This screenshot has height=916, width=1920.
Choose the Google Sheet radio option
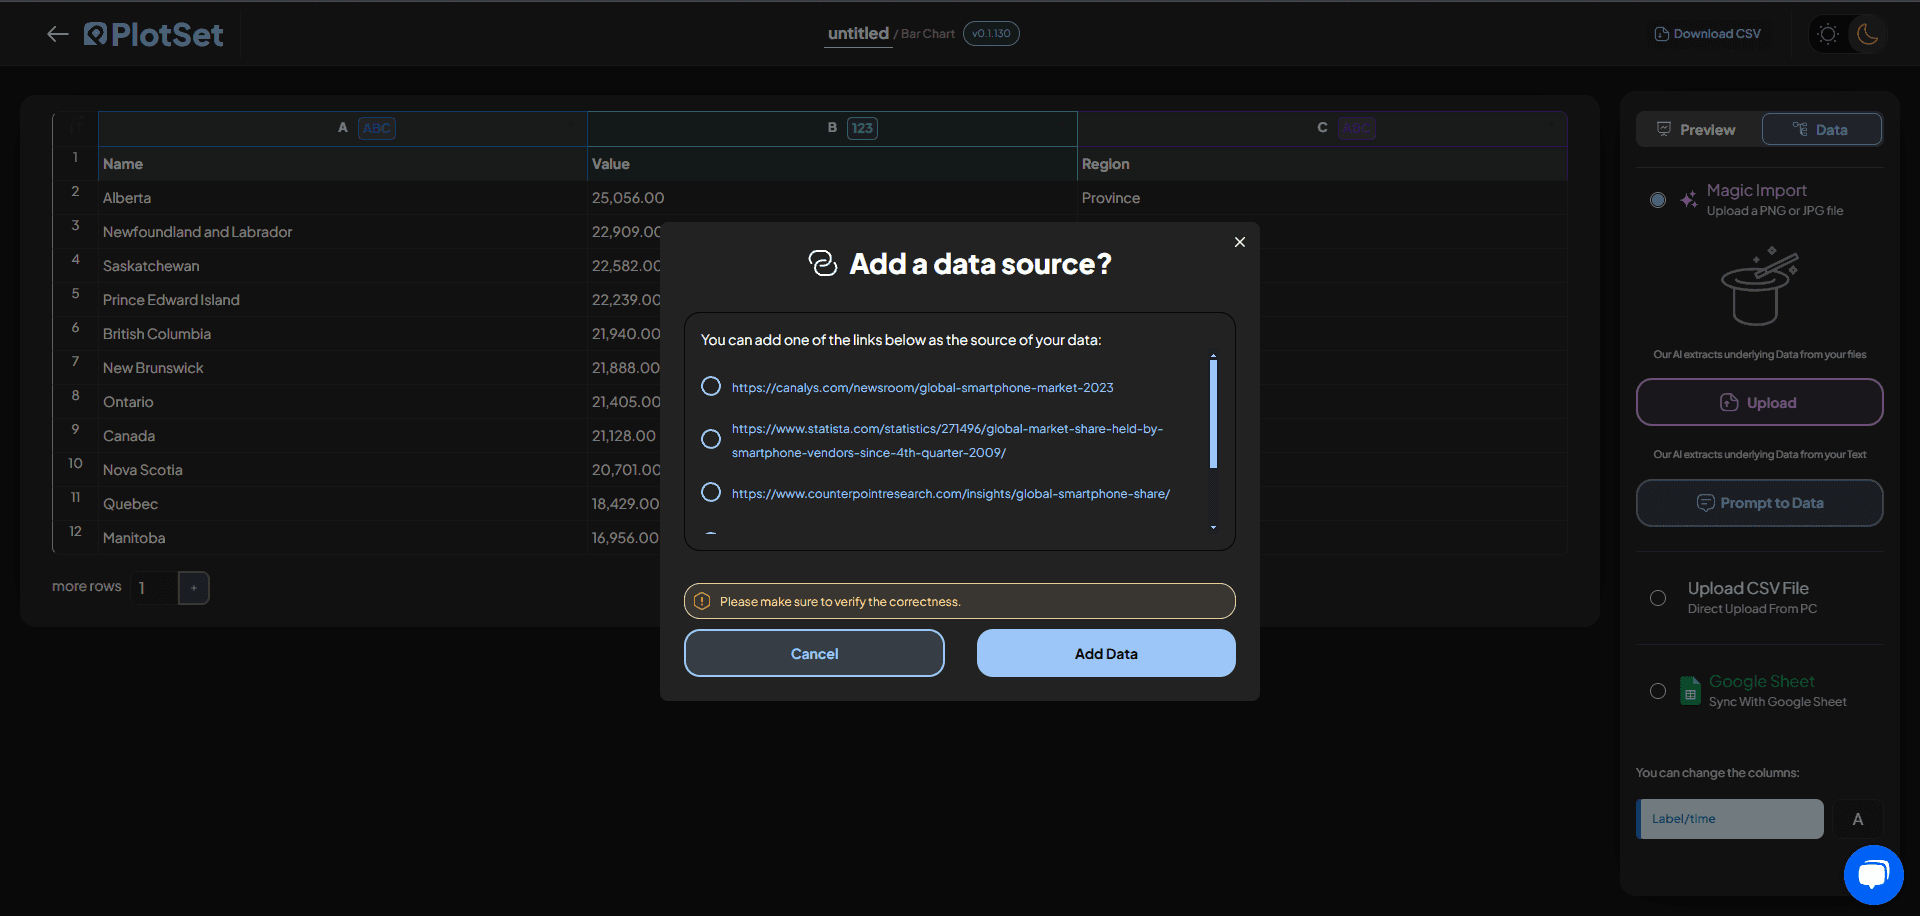point(1658,691)
